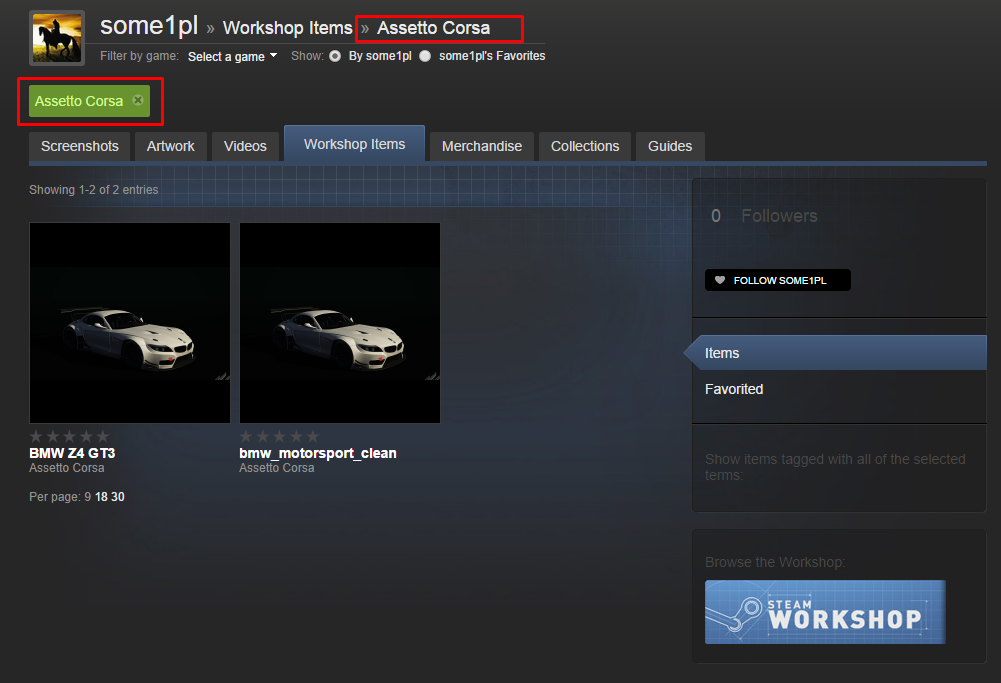Select the 'By some1pl' radio option
The image size is (1001, 683).
coord(335,56)
